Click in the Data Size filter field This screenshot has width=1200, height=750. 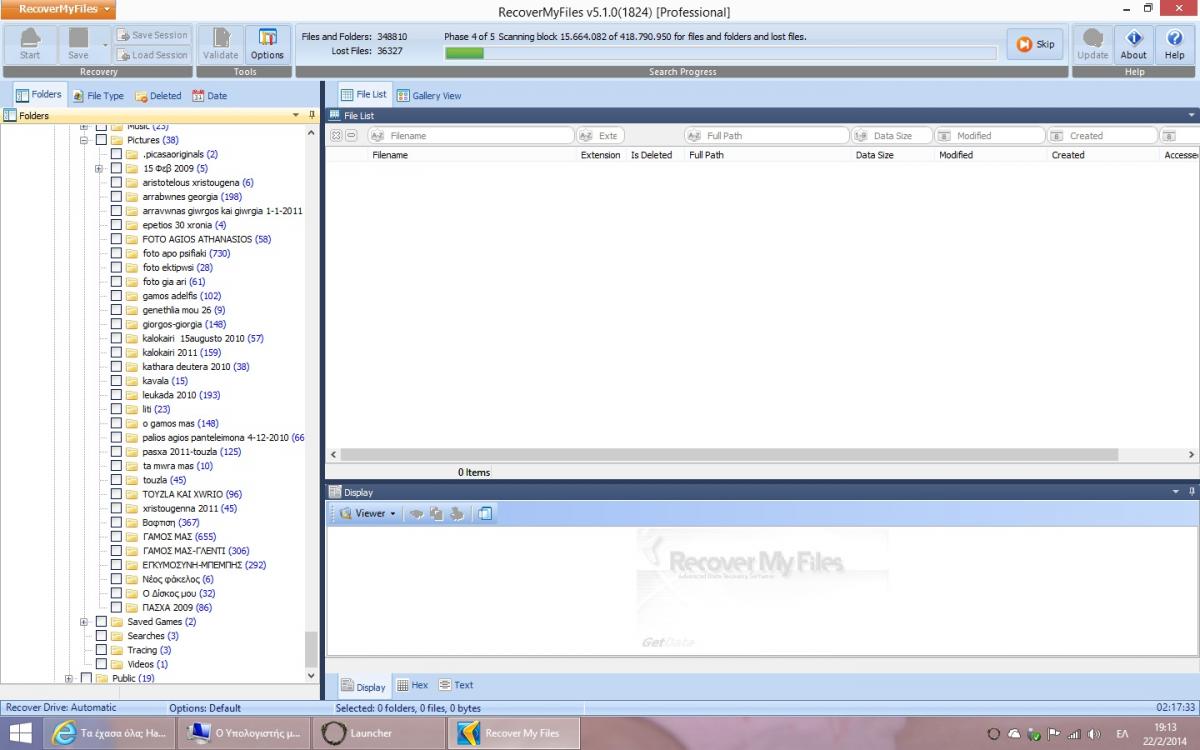(x=892, y=135)
